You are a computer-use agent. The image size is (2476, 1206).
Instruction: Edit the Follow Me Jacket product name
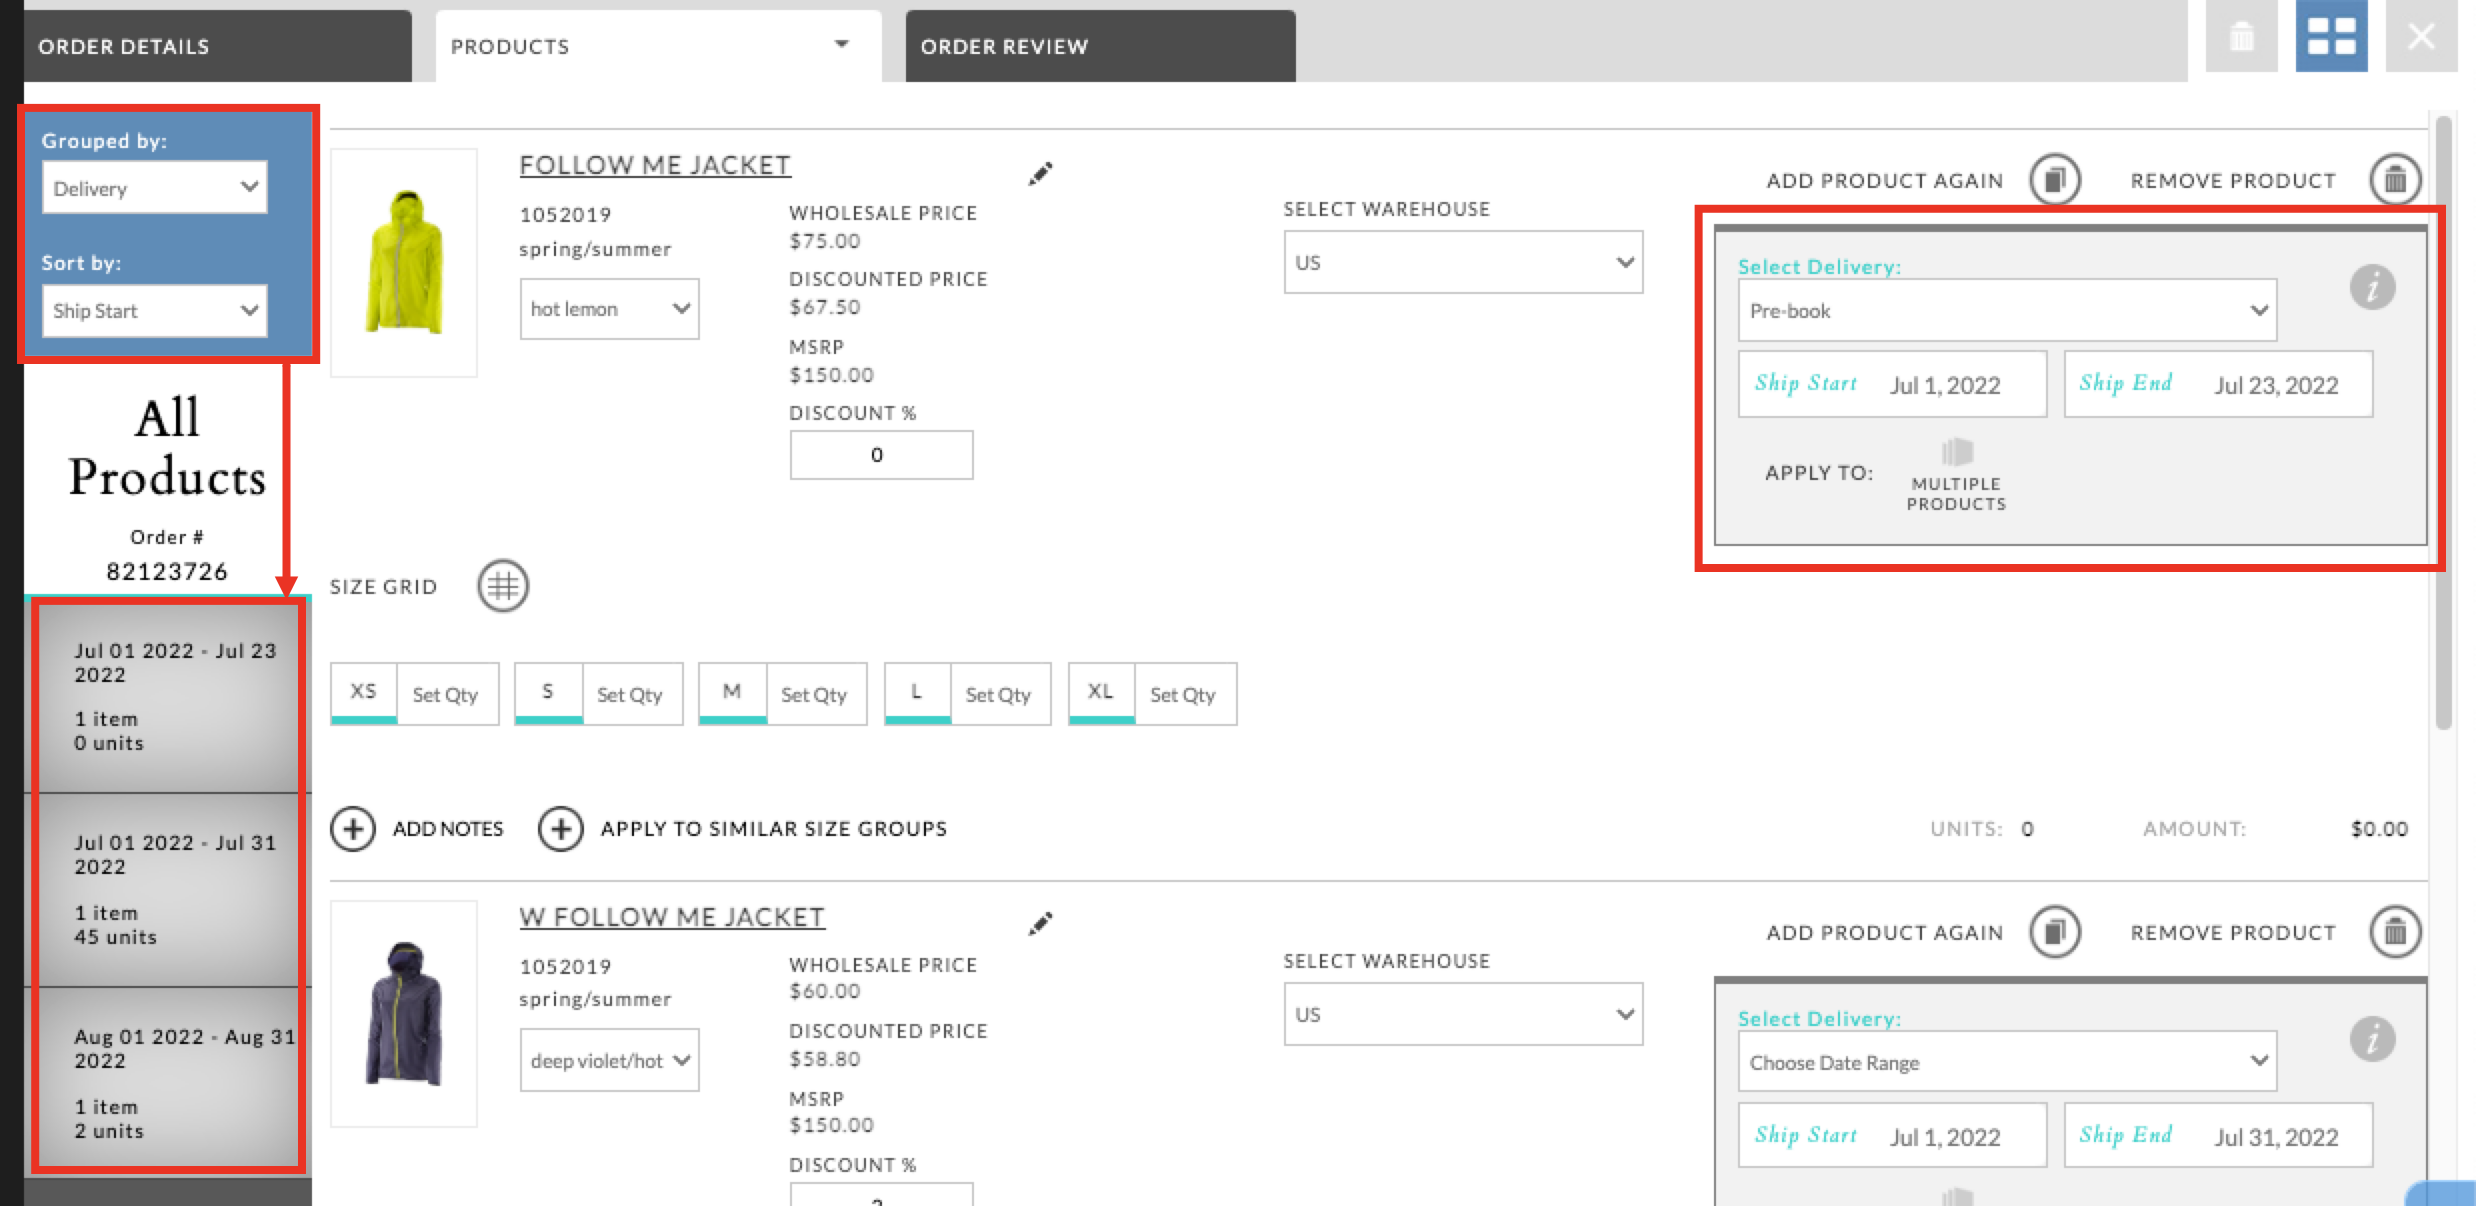pos(1040,172)
